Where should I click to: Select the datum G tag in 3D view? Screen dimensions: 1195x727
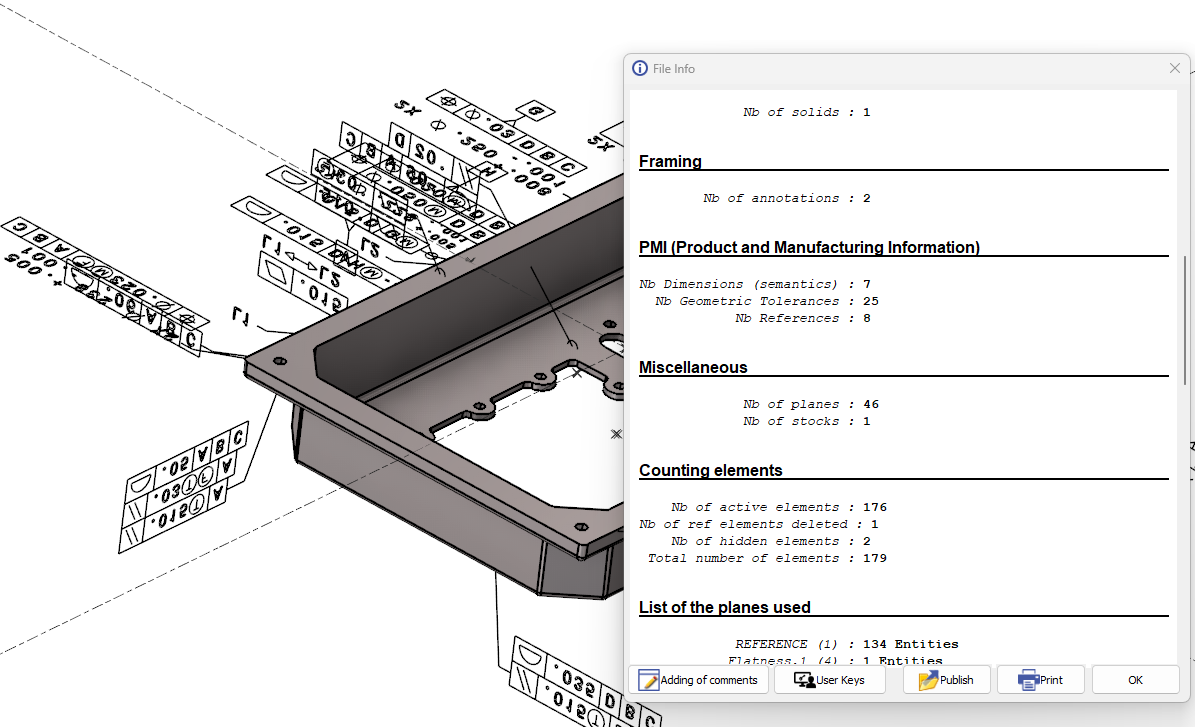click(x=534, y=110)
